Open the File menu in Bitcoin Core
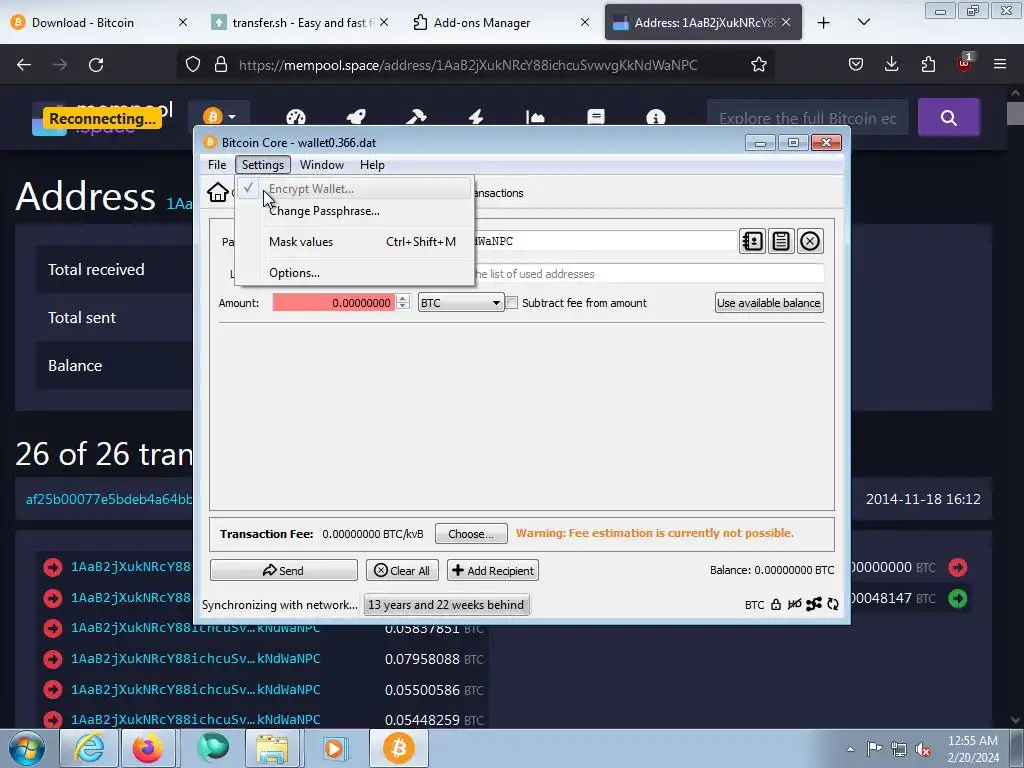 [217, 165]
